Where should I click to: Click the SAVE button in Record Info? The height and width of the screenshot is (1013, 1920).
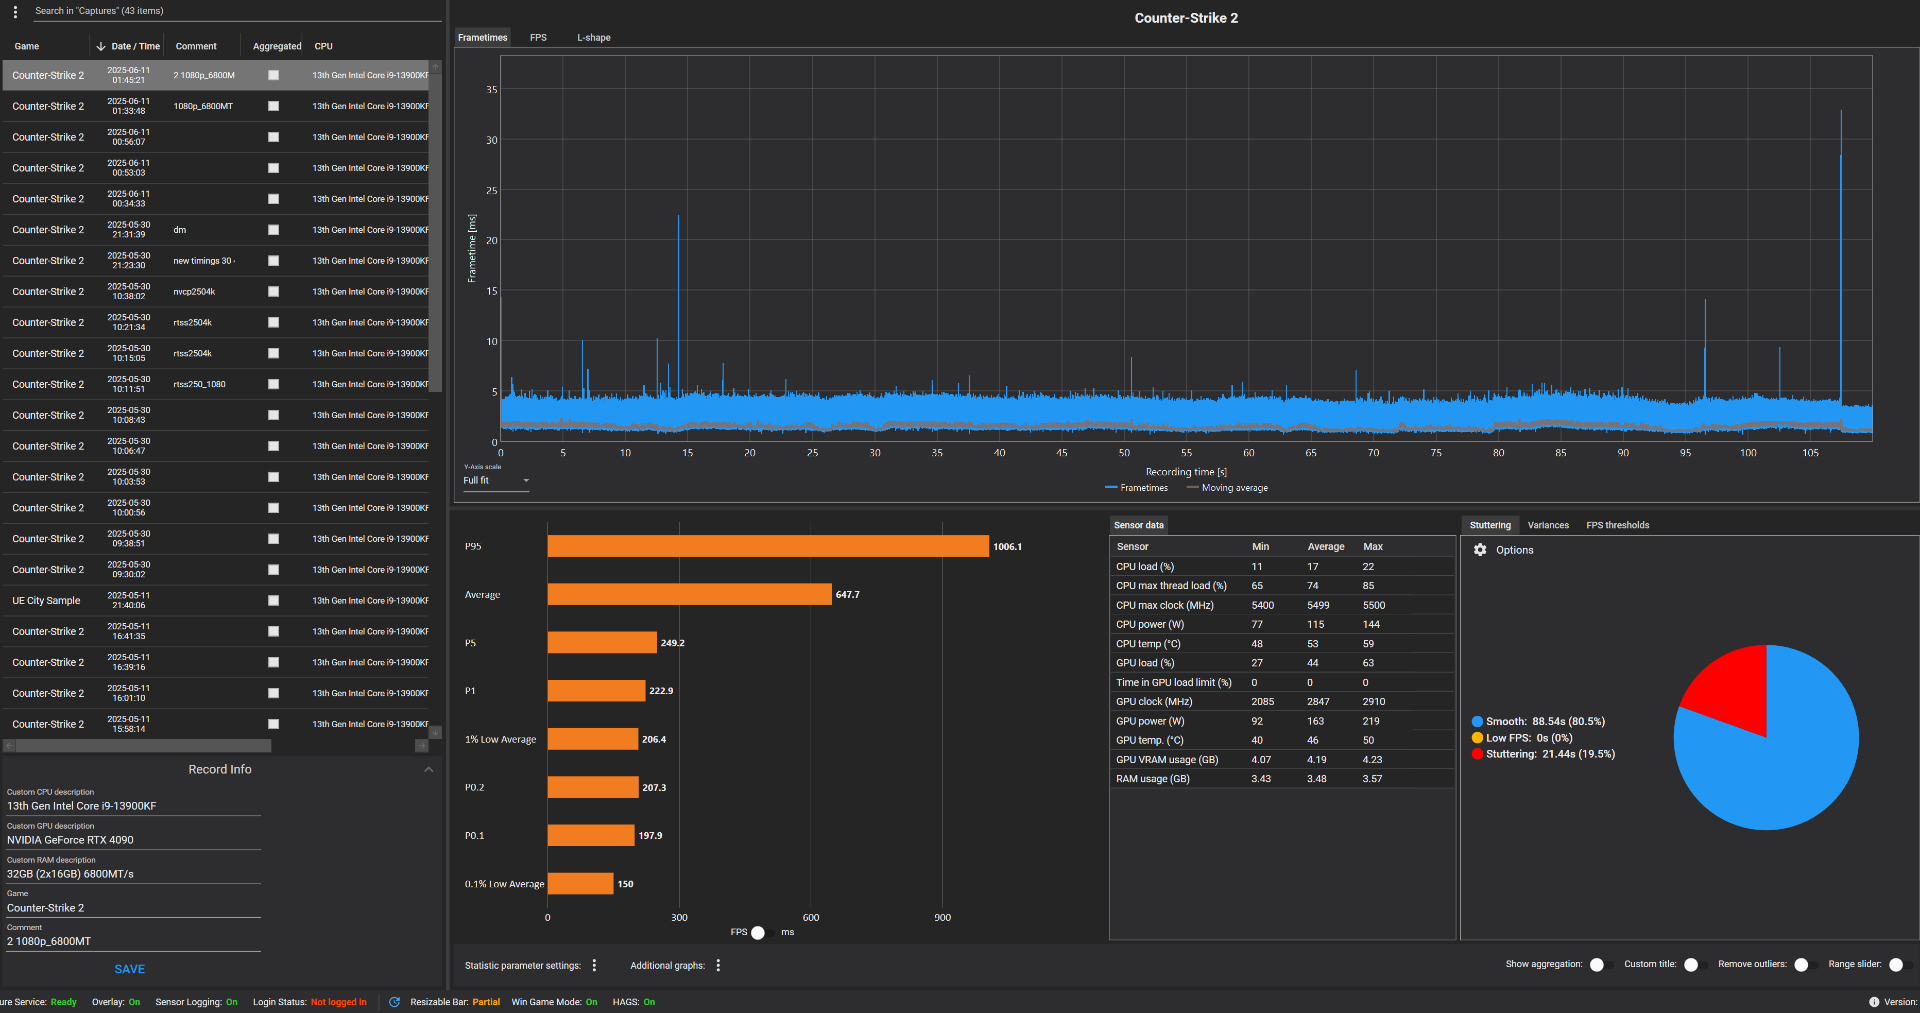click(130, 969)
